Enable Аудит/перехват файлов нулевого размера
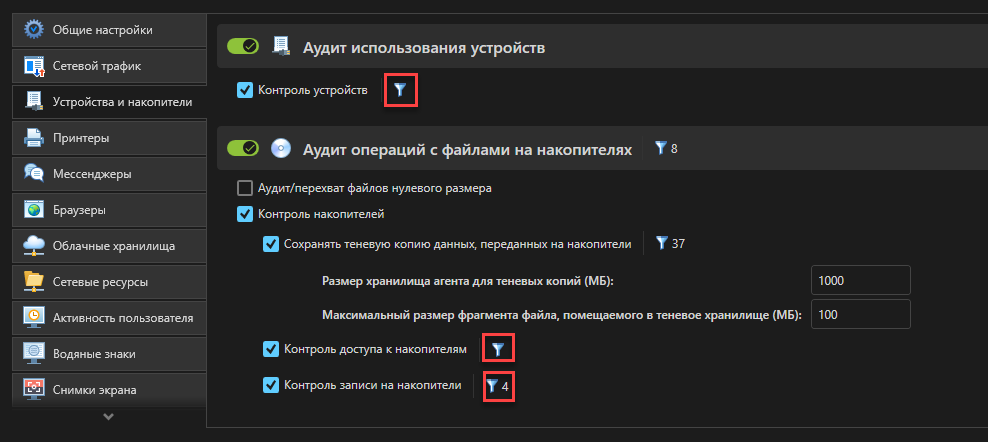 point(244,188)
